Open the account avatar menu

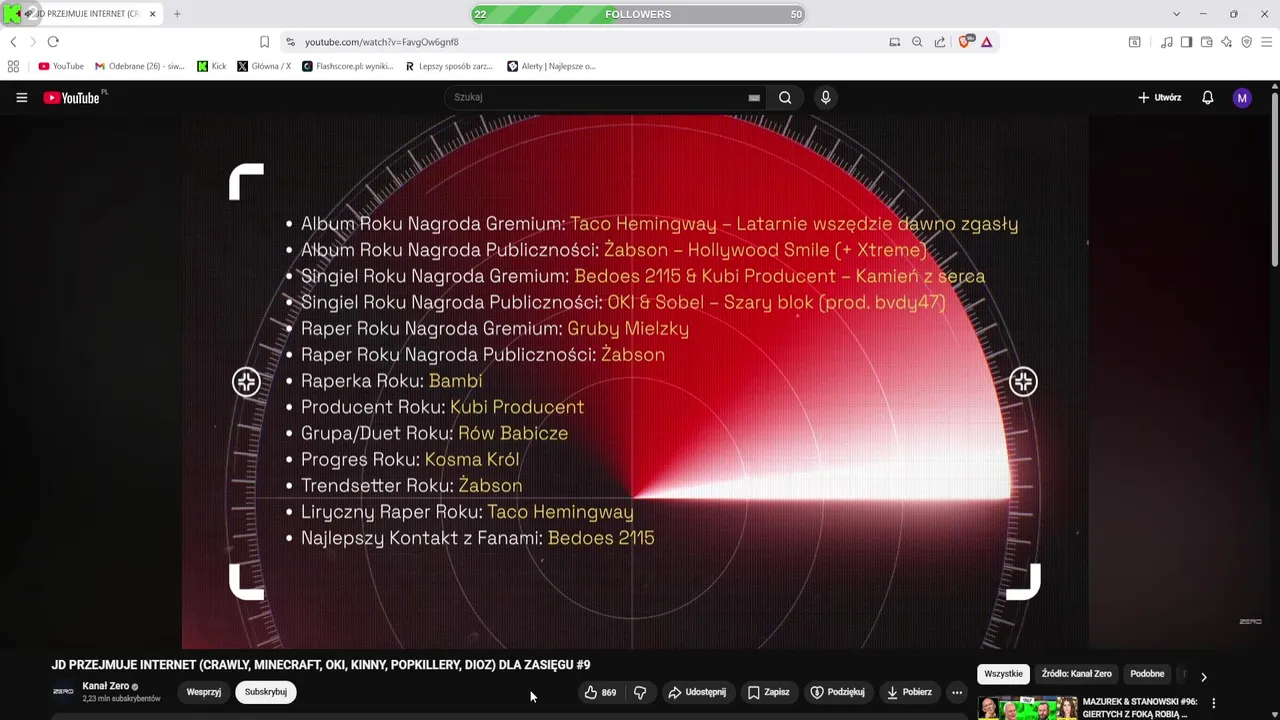[1242, 97]
